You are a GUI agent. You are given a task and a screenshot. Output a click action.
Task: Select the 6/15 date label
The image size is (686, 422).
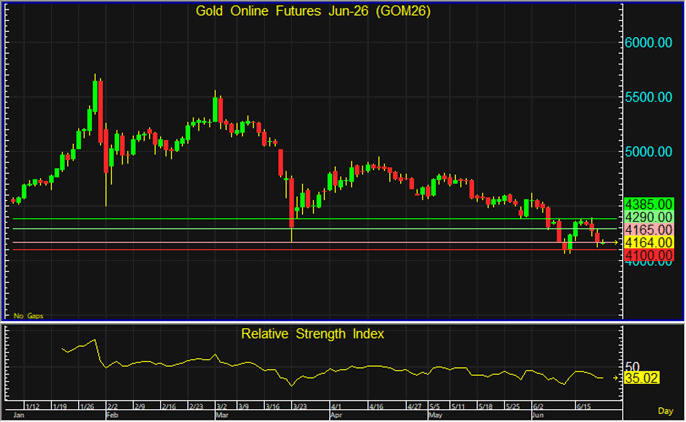(584, 407)
